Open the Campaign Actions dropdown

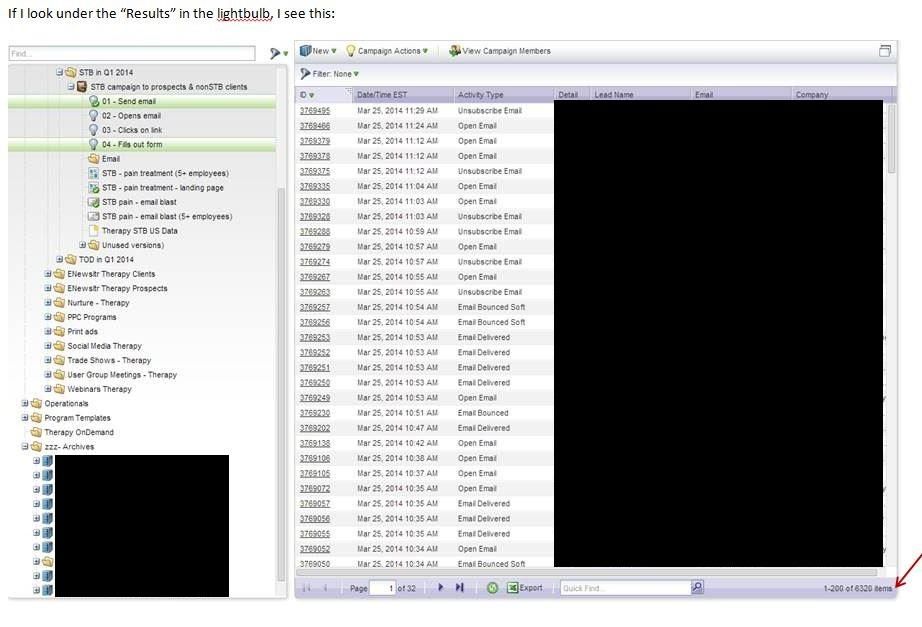coord(386,51)
